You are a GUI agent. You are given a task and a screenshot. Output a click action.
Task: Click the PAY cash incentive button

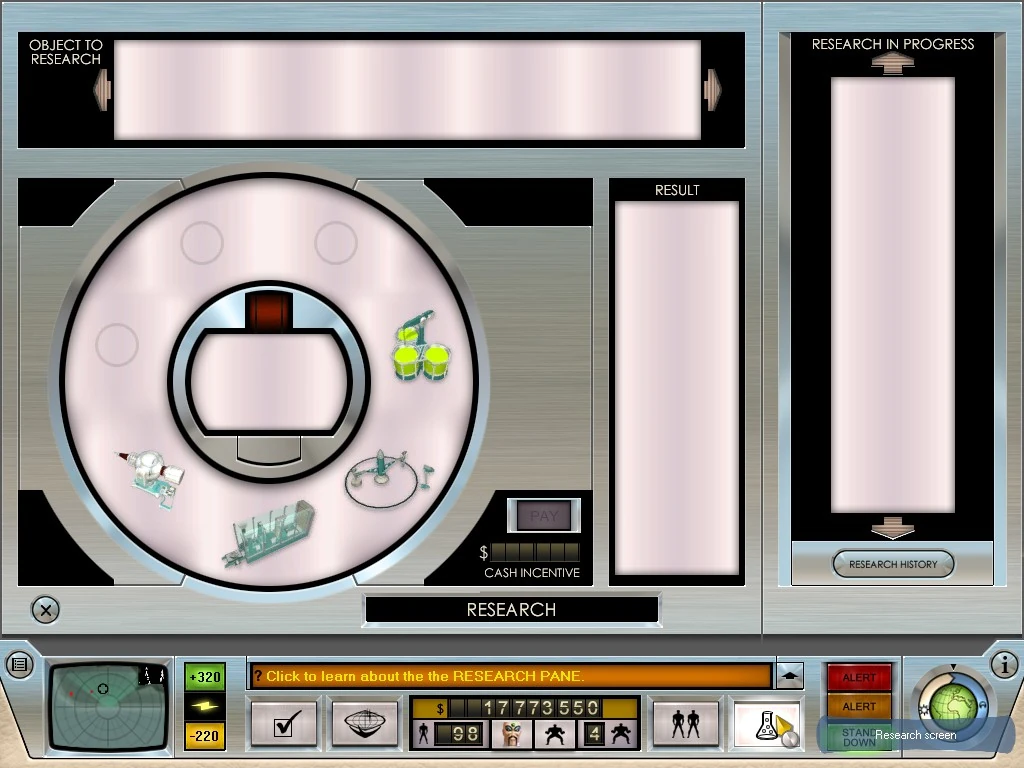pyautogui.click(x=544, y=516)
